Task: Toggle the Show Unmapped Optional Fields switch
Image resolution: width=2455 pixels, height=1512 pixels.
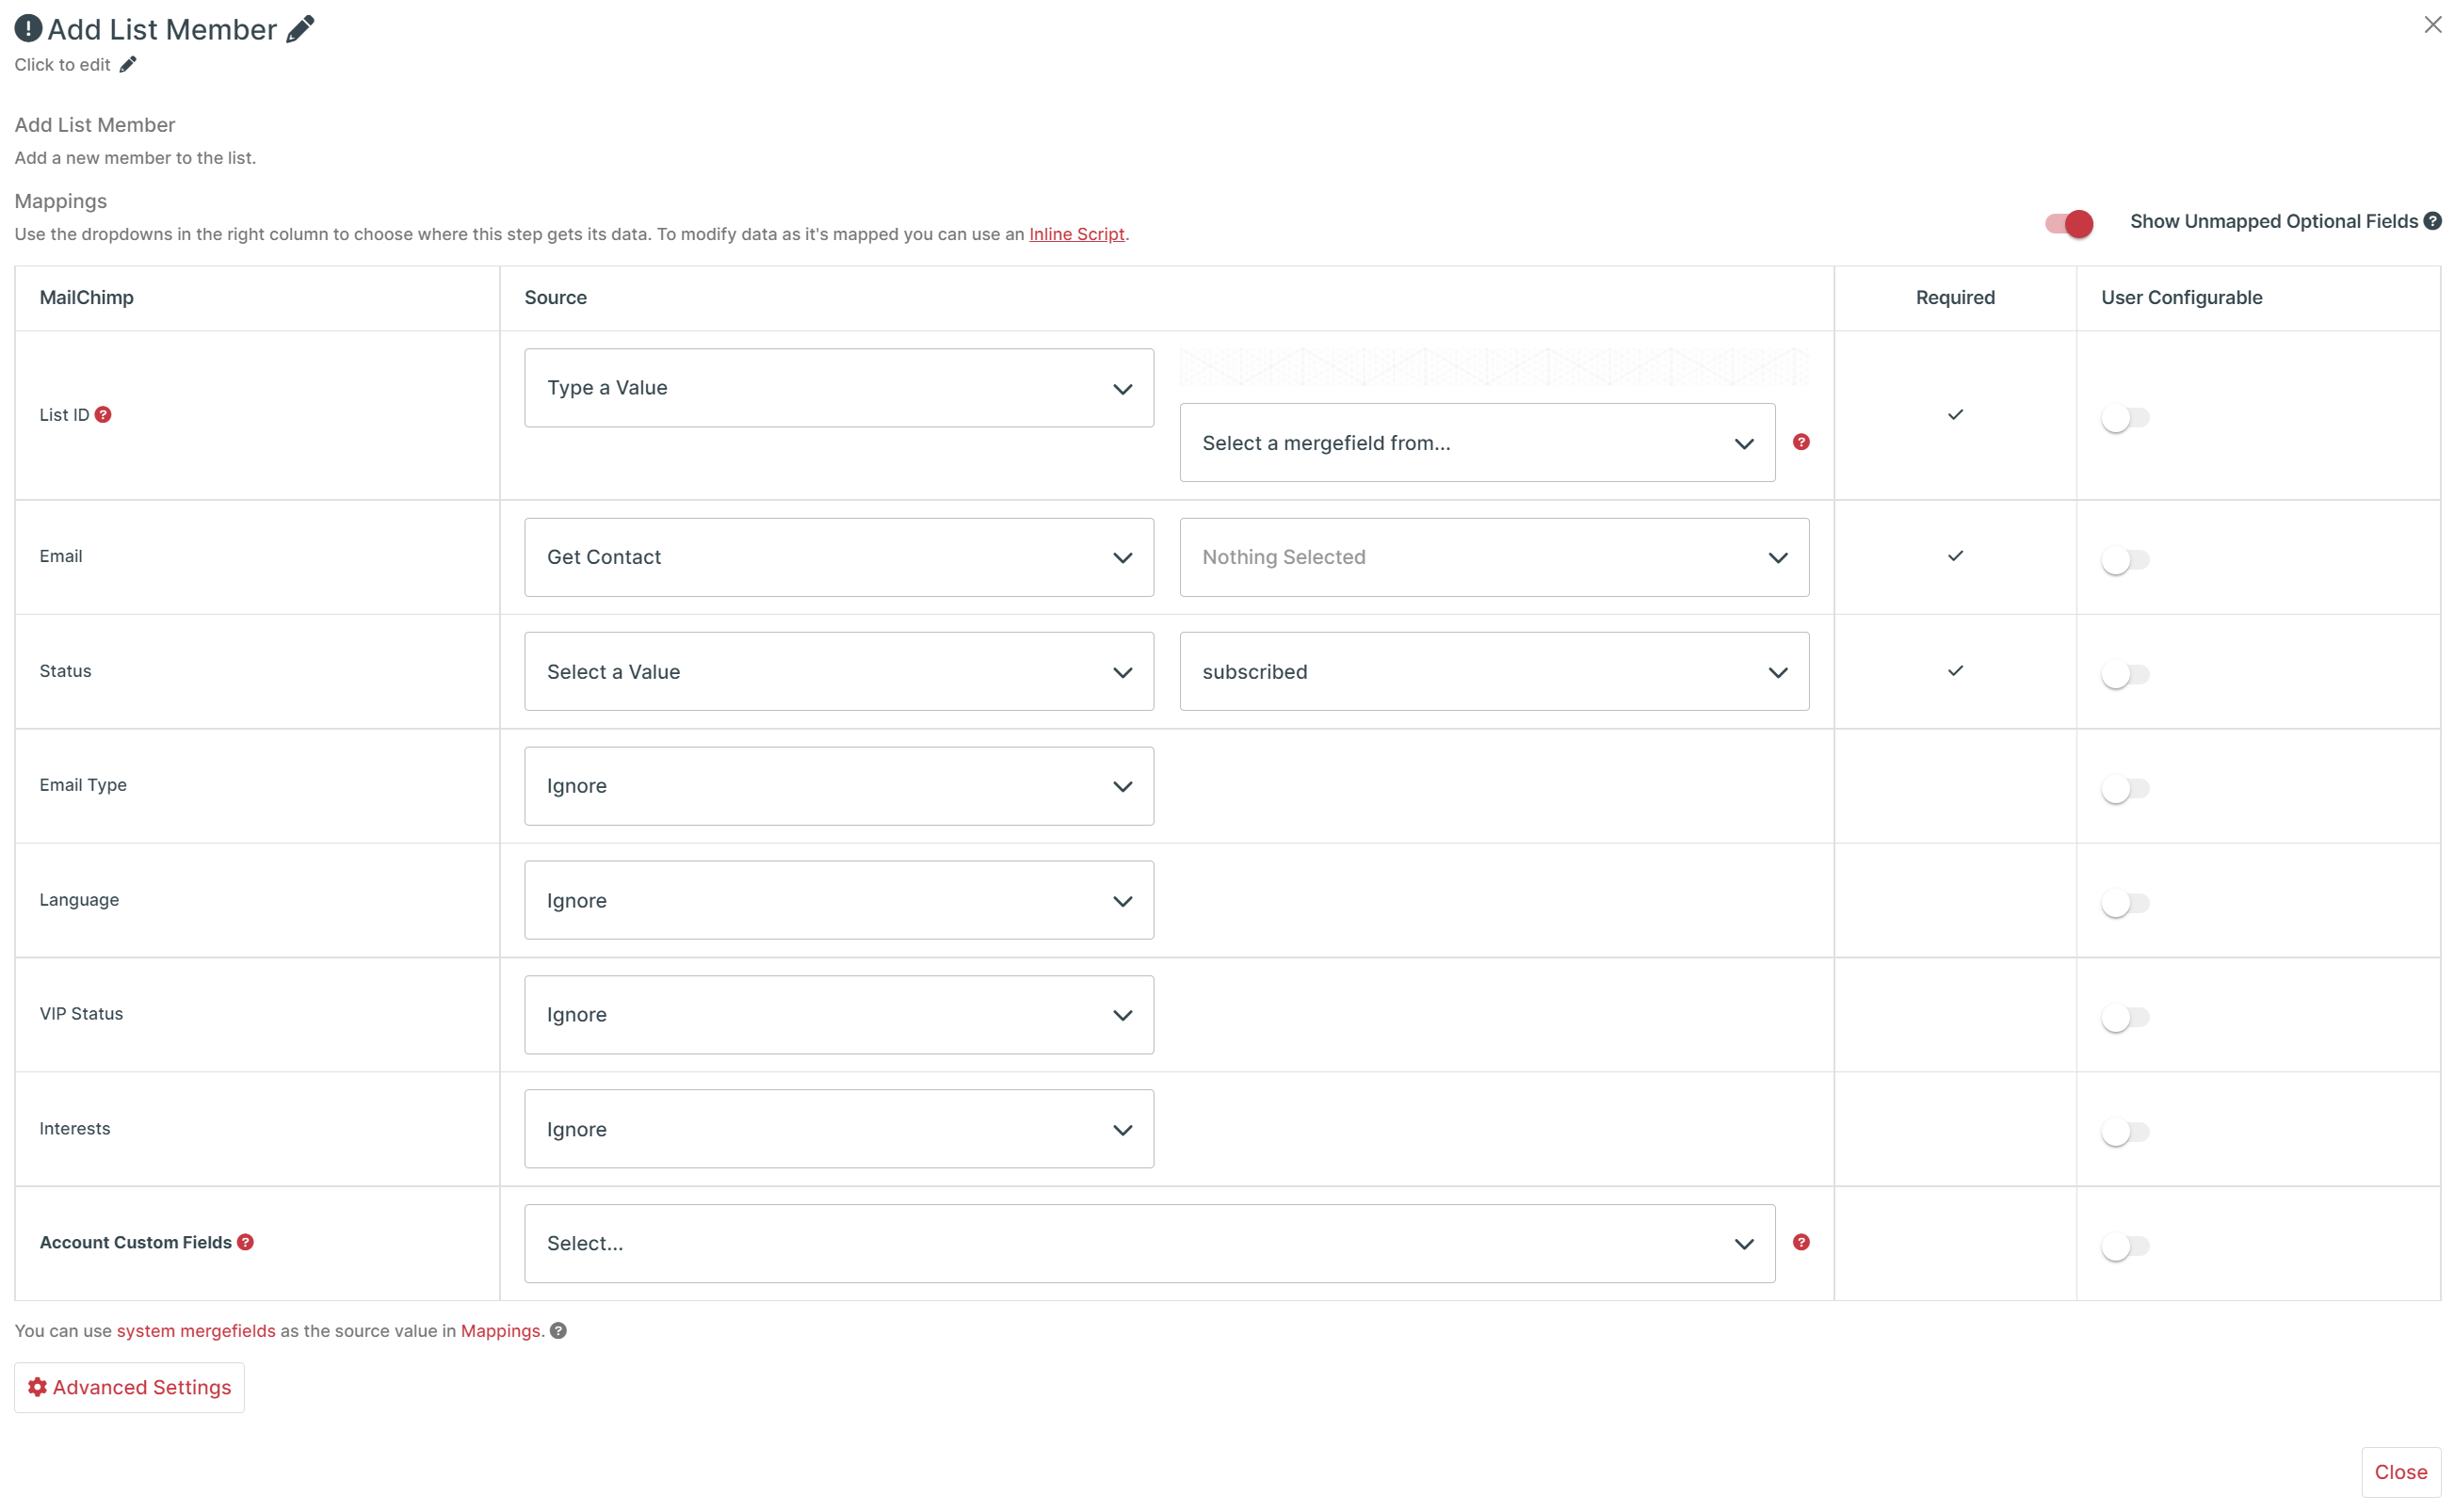Action: pos(2067,221)
